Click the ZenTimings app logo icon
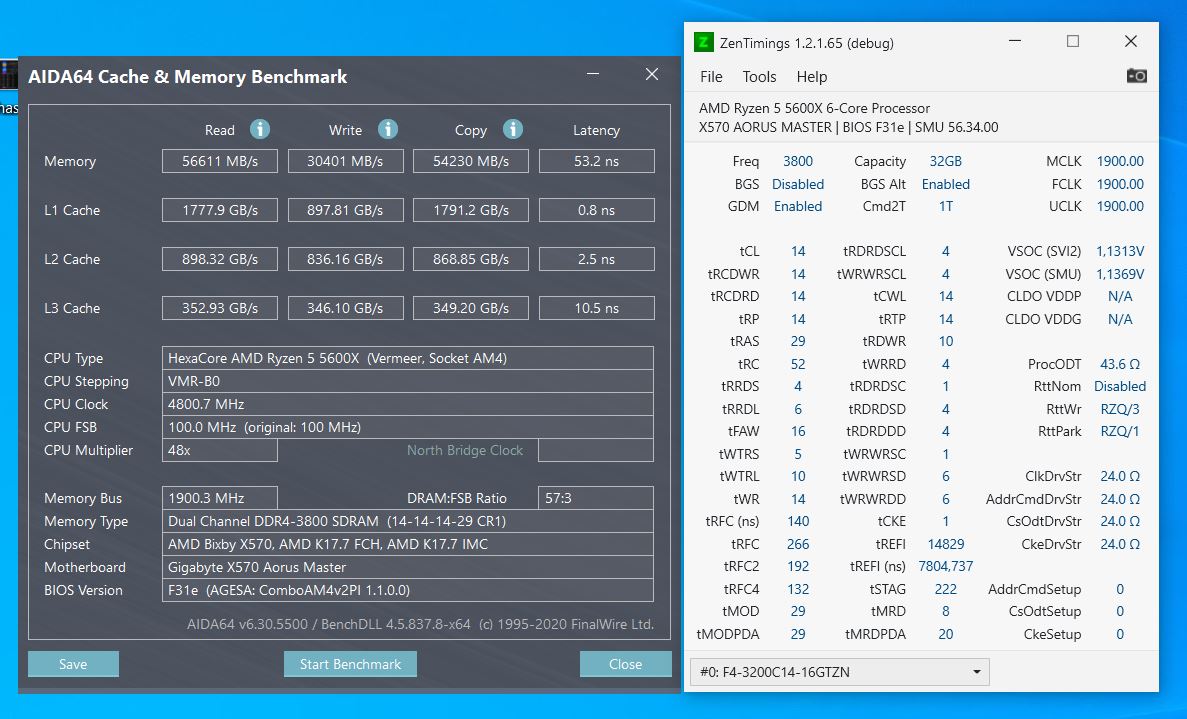This screenshot has width=1187, height=719. pos(703,42)
